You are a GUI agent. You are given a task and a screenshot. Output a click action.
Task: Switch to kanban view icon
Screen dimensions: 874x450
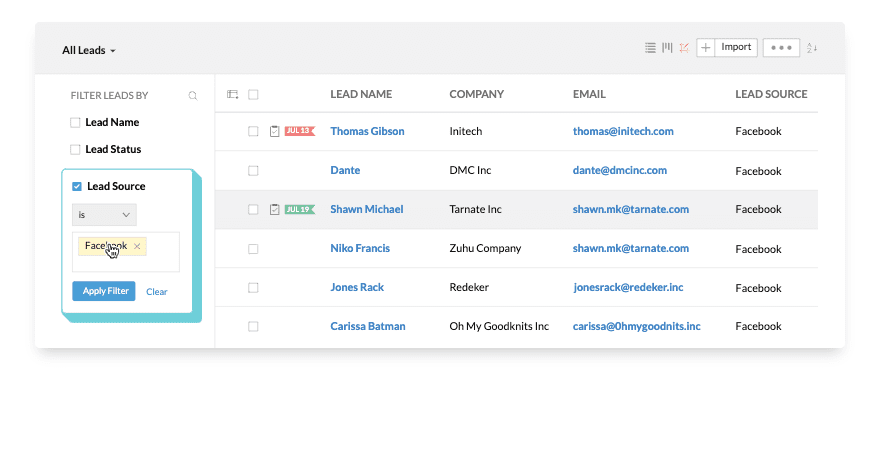[667, 48]
